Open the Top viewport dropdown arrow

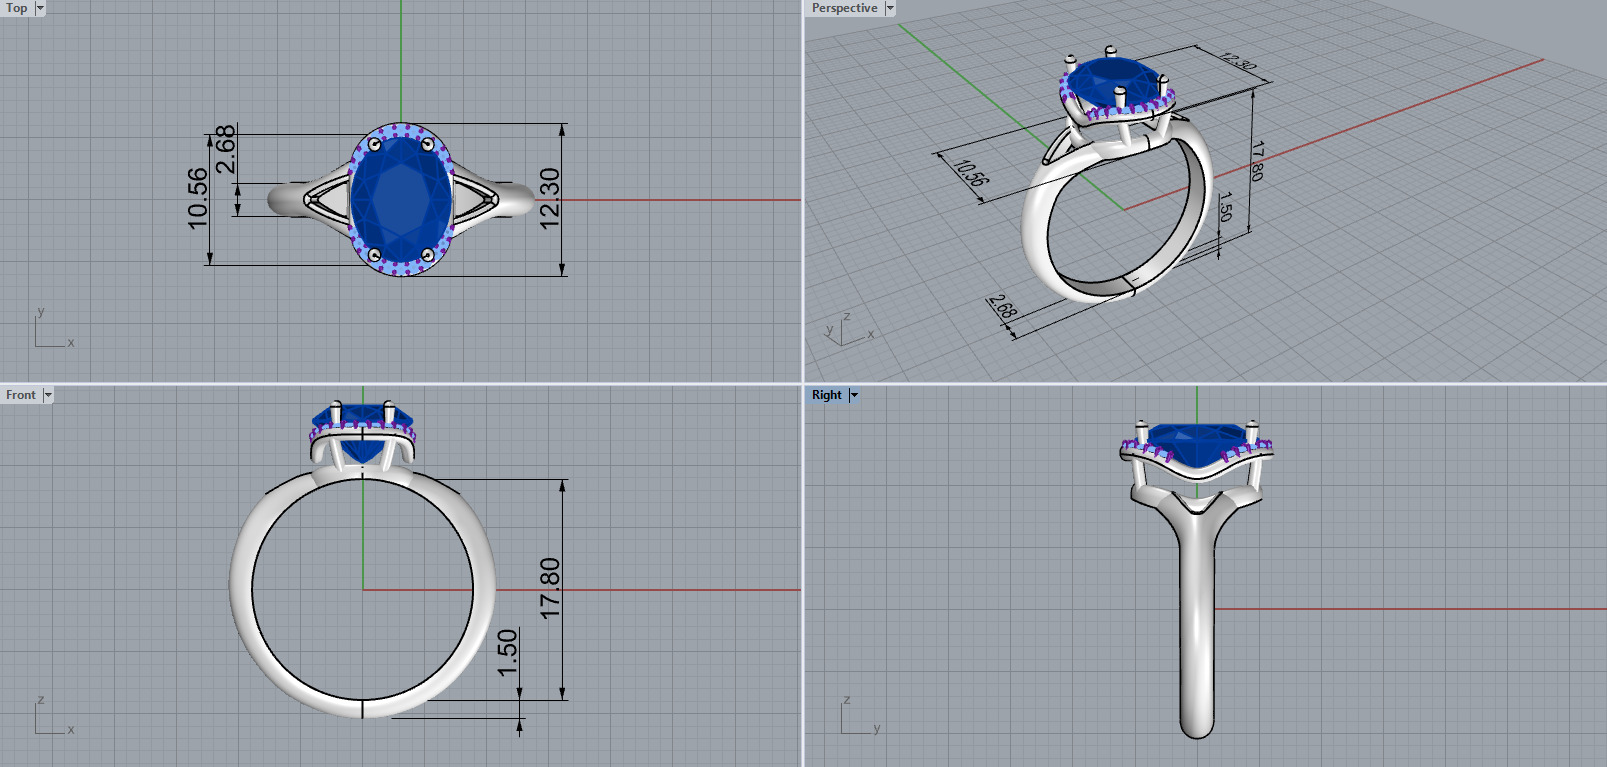point(40,8)
